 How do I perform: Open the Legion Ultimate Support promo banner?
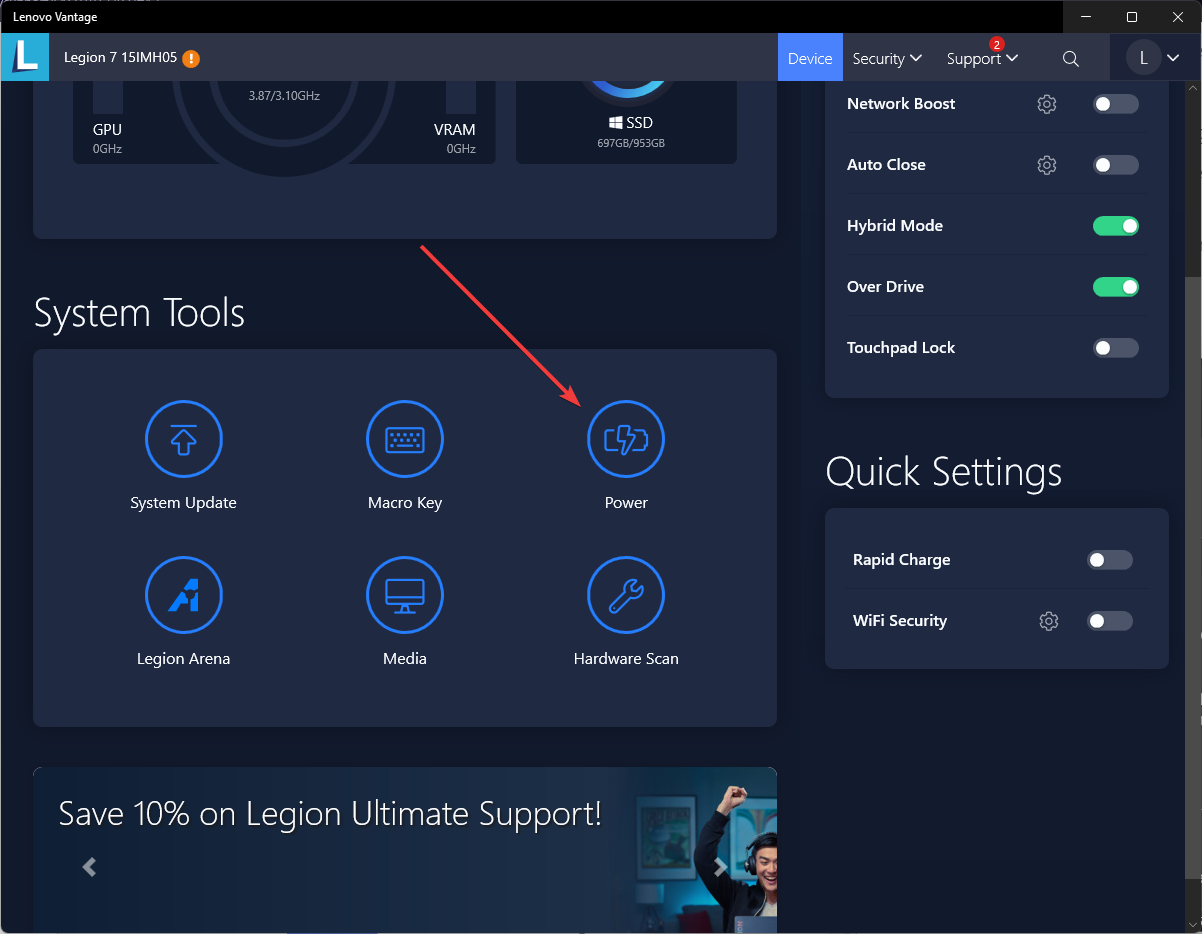405,850
